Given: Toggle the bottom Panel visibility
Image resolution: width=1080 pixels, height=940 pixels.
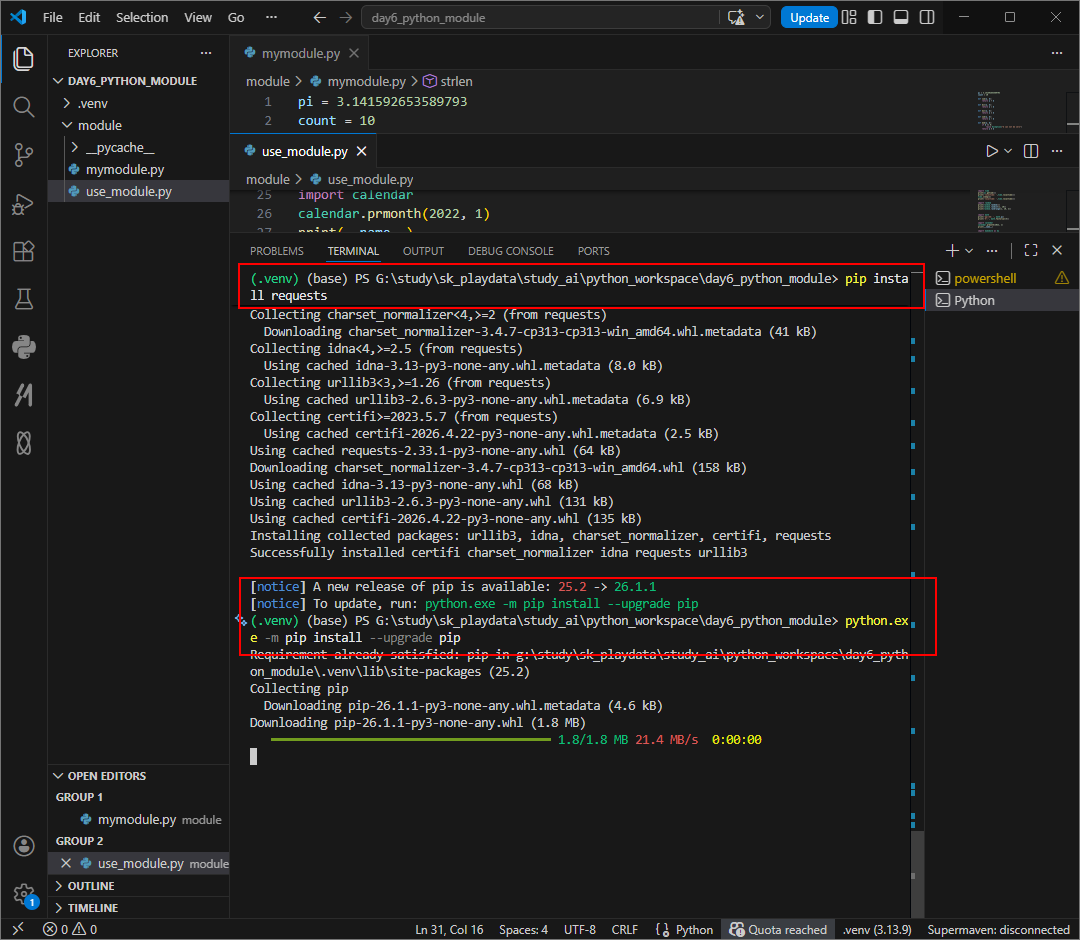Looking at the screenshot, I should (x=901, y=18).
